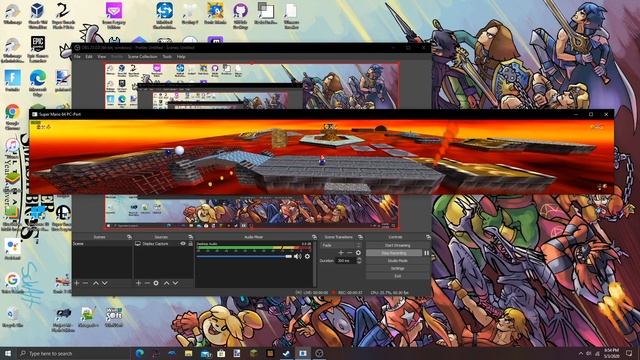640x360 pixels.
Task: Open transition properties gear icon
Action: [358, 253]
